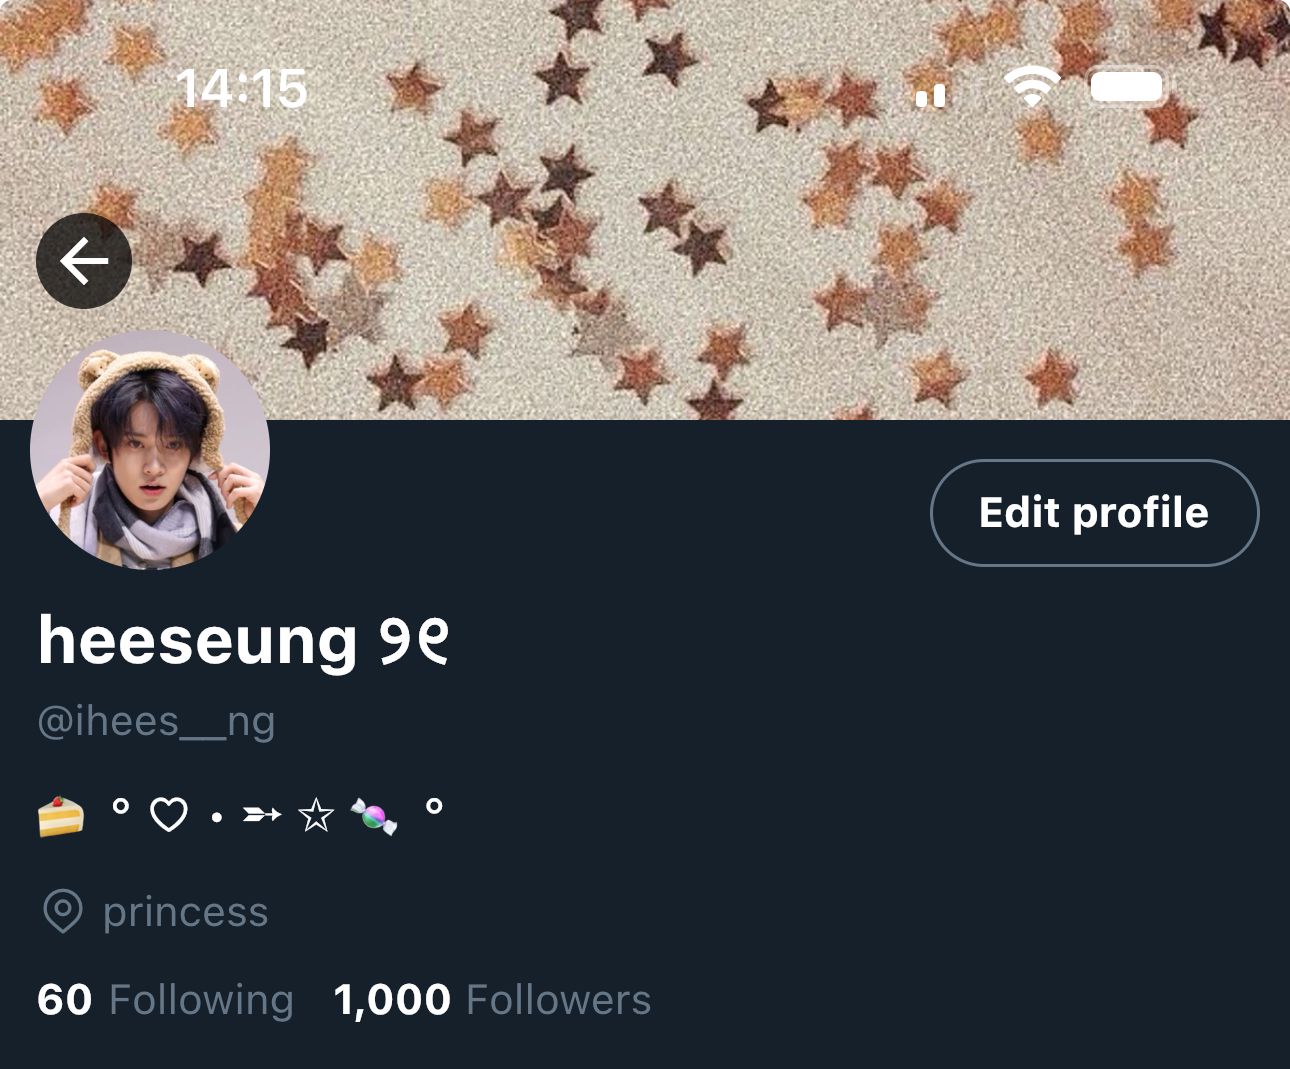Tap the heart symbol in bio
Image resolution: width=1290 pixels, height=1069 pixels.
(x=168, y=816)
